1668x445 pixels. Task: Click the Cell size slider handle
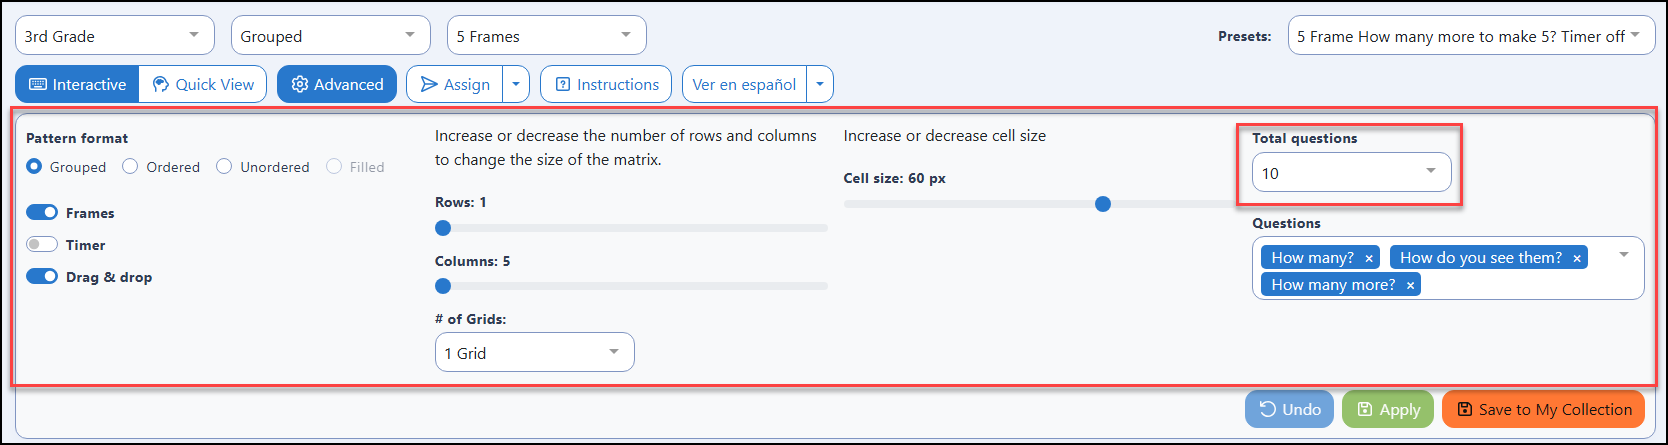[x=1103, y=204]
